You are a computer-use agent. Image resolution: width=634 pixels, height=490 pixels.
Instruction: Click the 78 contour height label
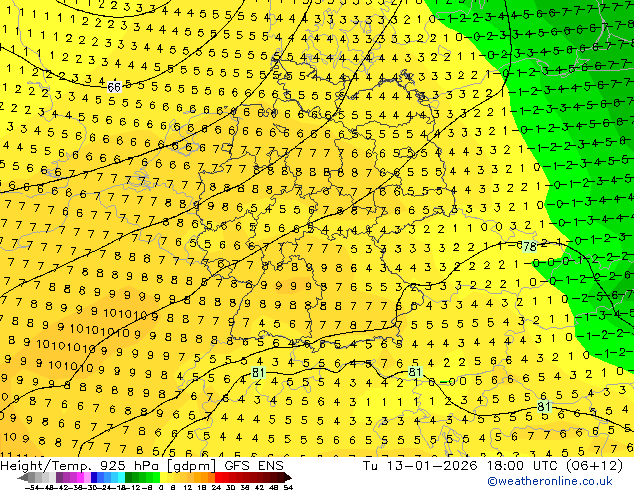coord(529,246)
